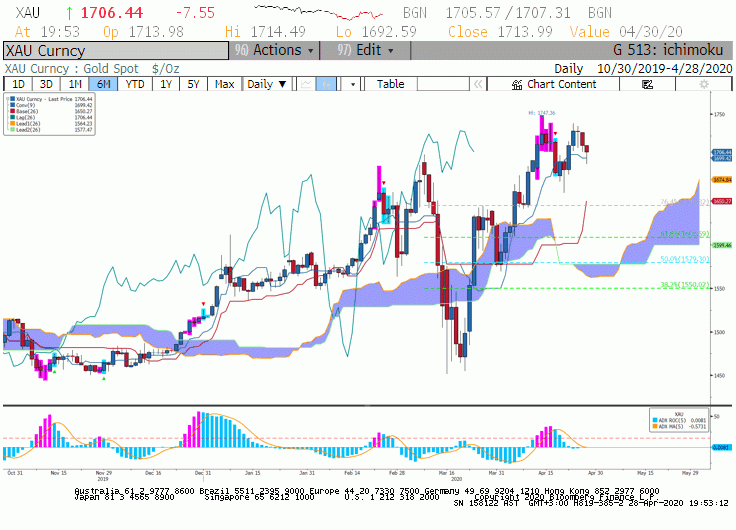Click the bid/ask 1705.57 /1707.31 quote
The height and width of the screenshot is (530, 736).
tap(508, 13)
